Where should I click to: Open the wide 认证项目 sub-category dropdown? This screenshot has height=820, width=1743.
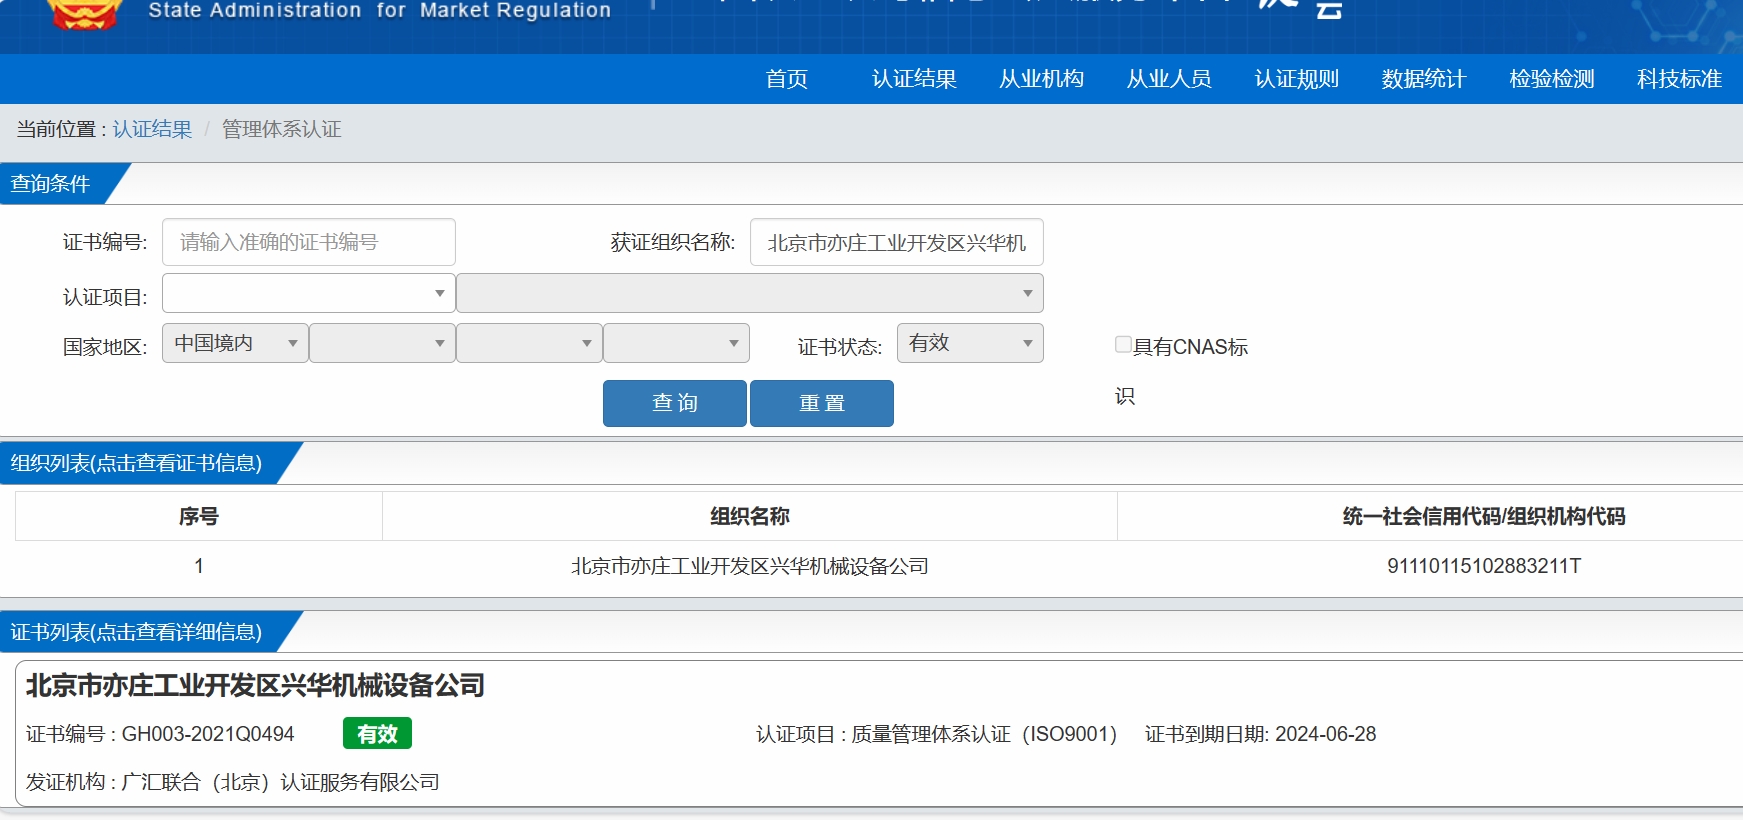tap(750, 293)
